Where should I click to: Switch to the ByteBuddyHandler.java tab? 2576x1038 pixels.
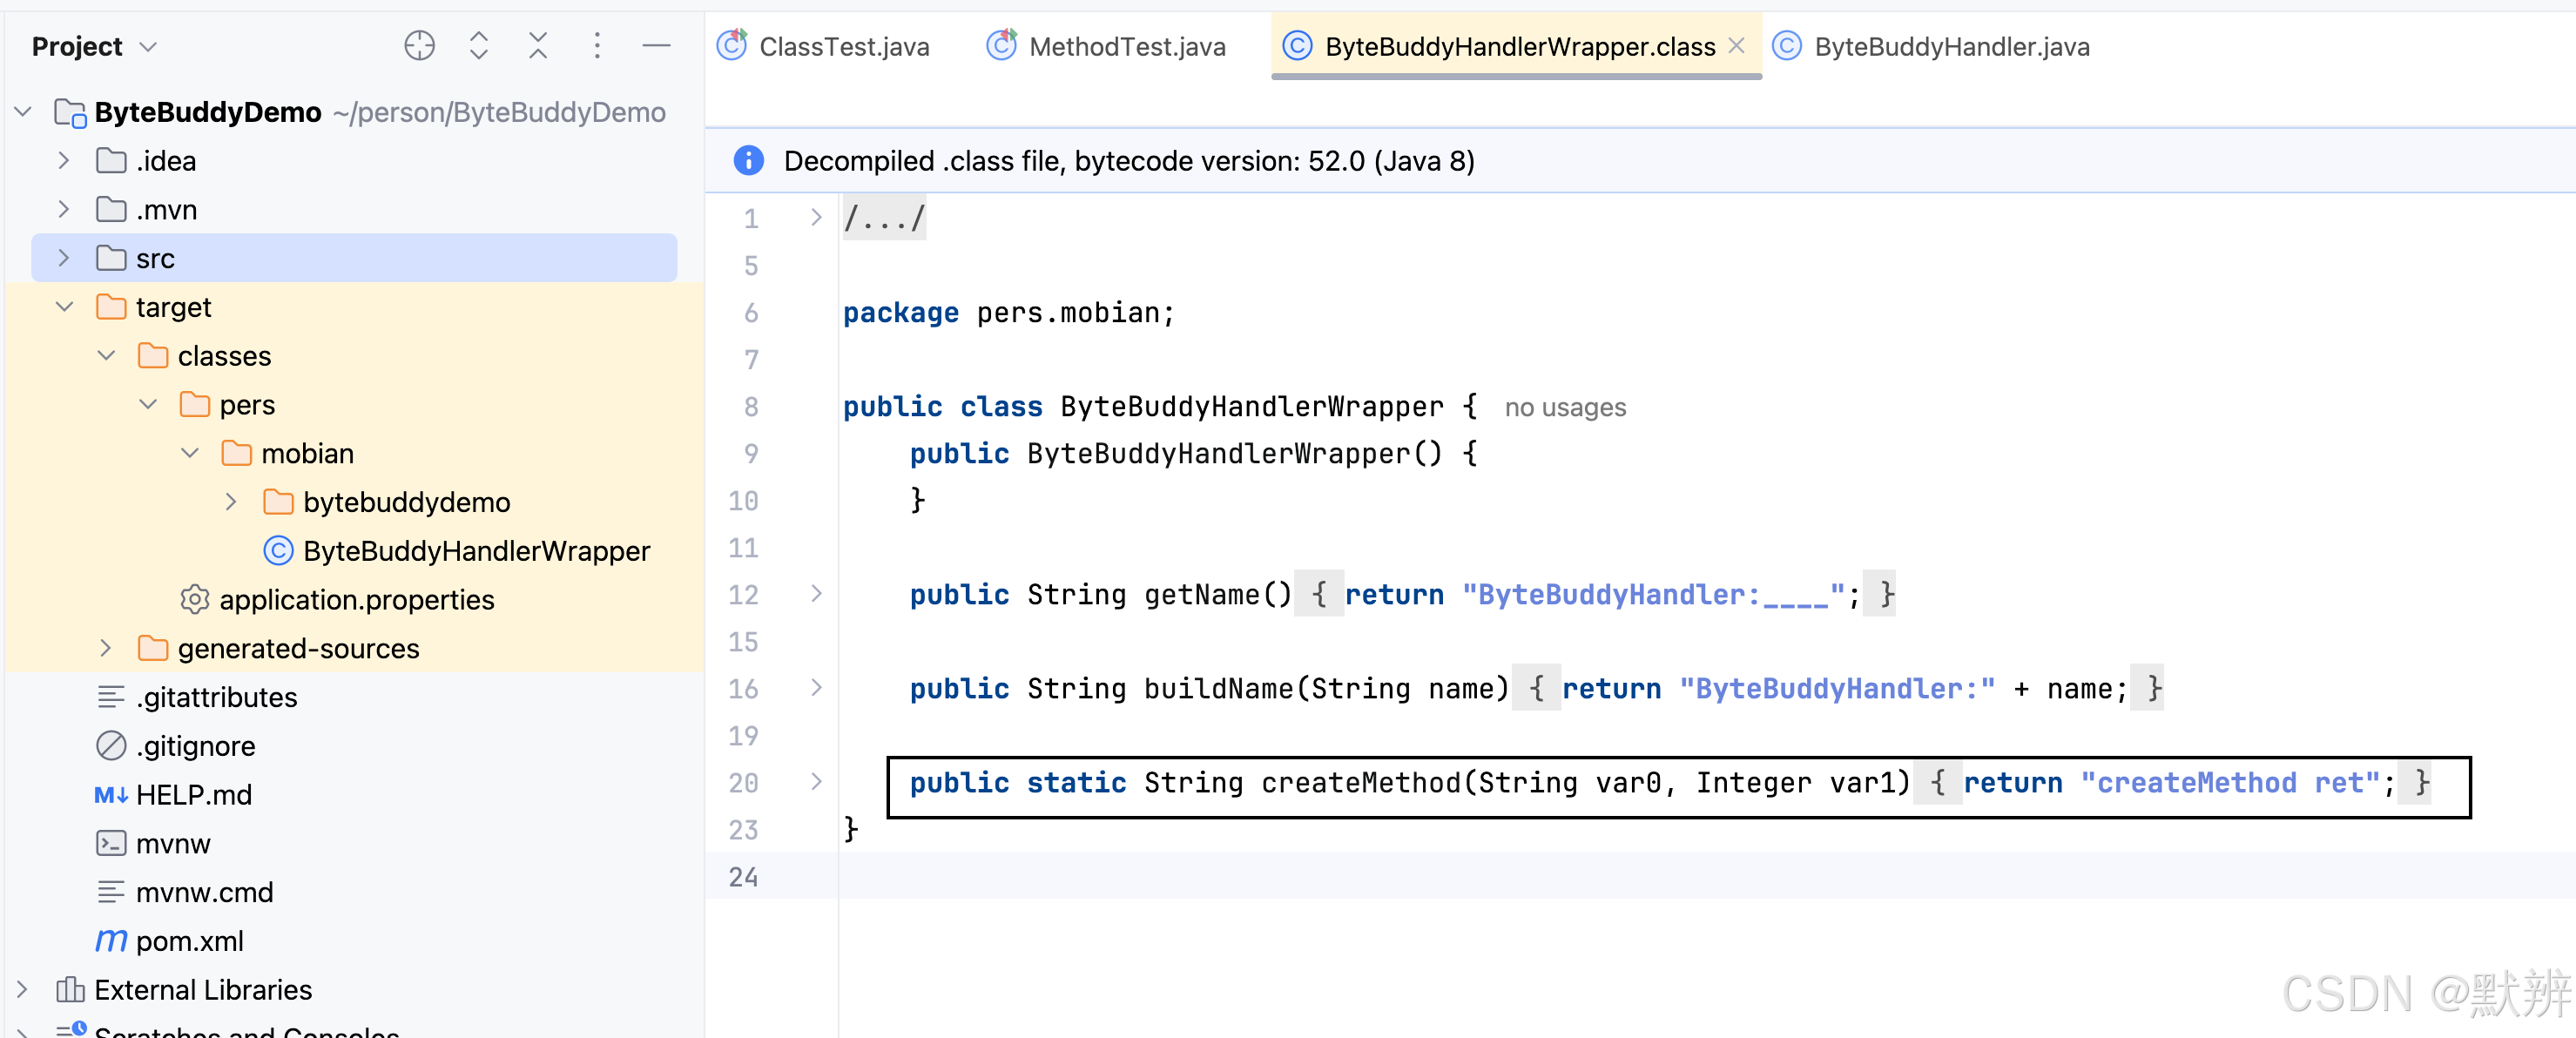pos(1950,46)
